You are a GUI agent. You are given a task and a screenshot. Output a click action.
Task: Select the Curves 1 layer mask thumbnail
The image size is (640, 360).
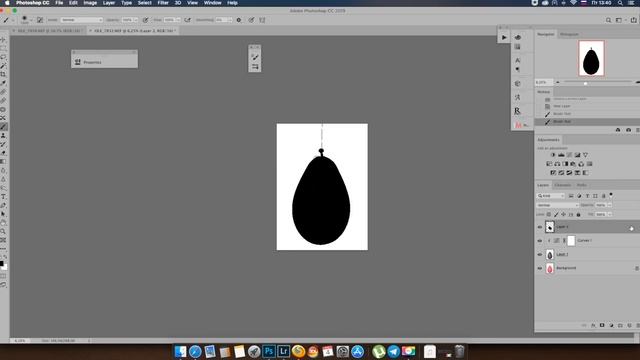click(x=571, y=241)
